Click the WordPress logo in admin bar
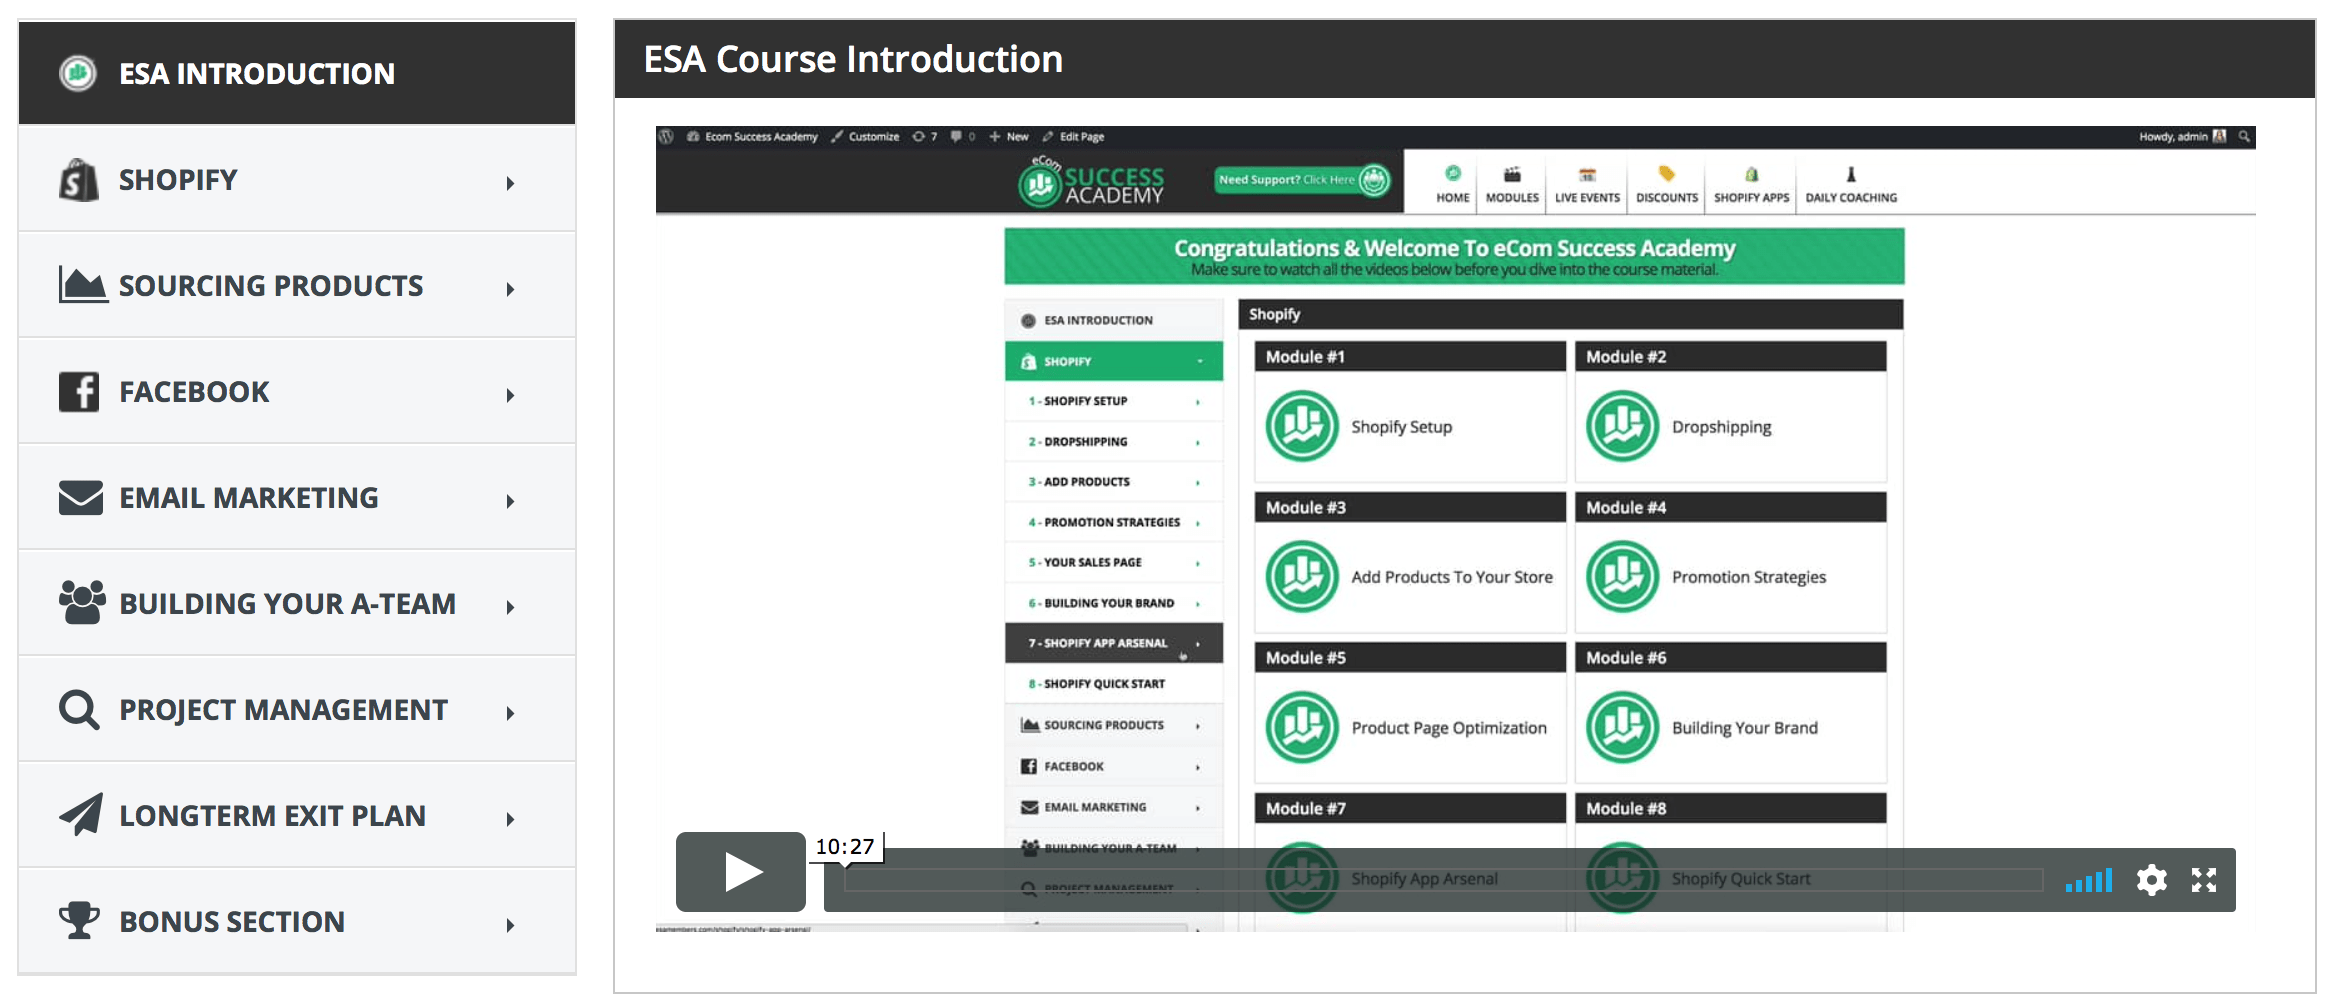 (667, 137)
